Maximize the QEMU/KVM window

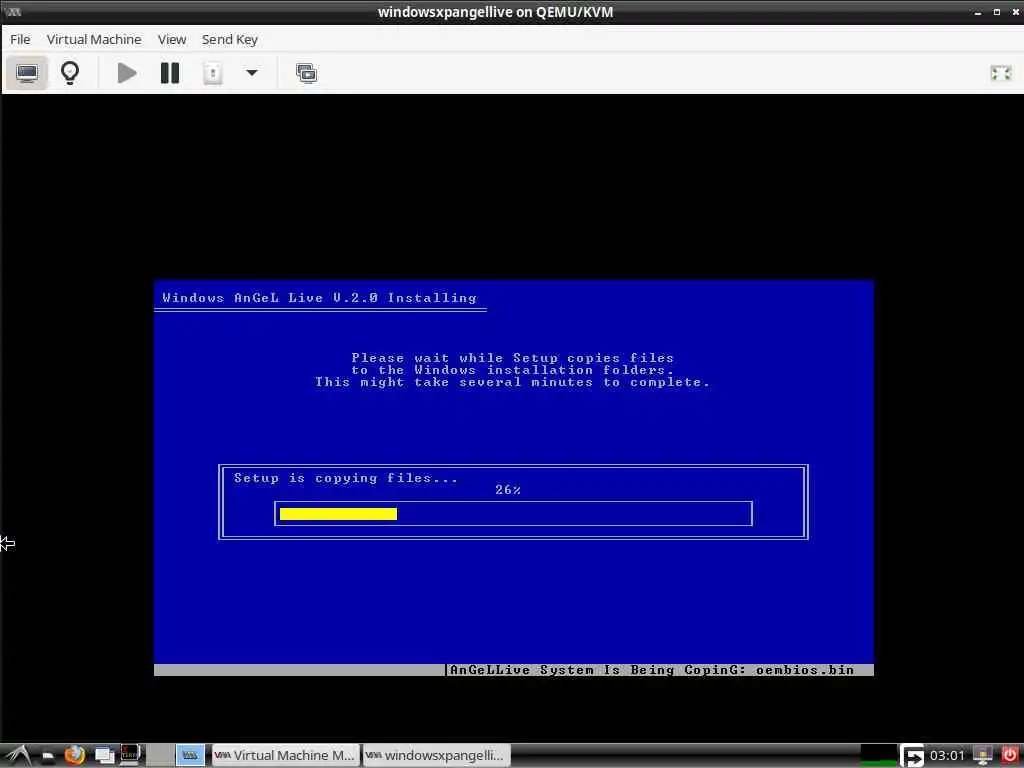point(997,12)
